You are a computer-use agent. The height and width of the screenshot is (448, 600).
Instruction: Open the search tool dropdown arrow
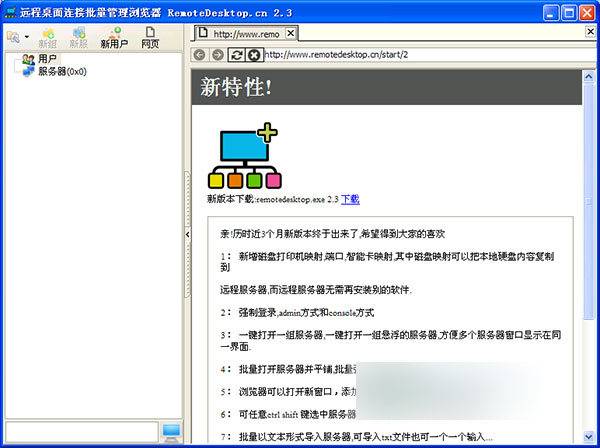(x=27, y=37)
